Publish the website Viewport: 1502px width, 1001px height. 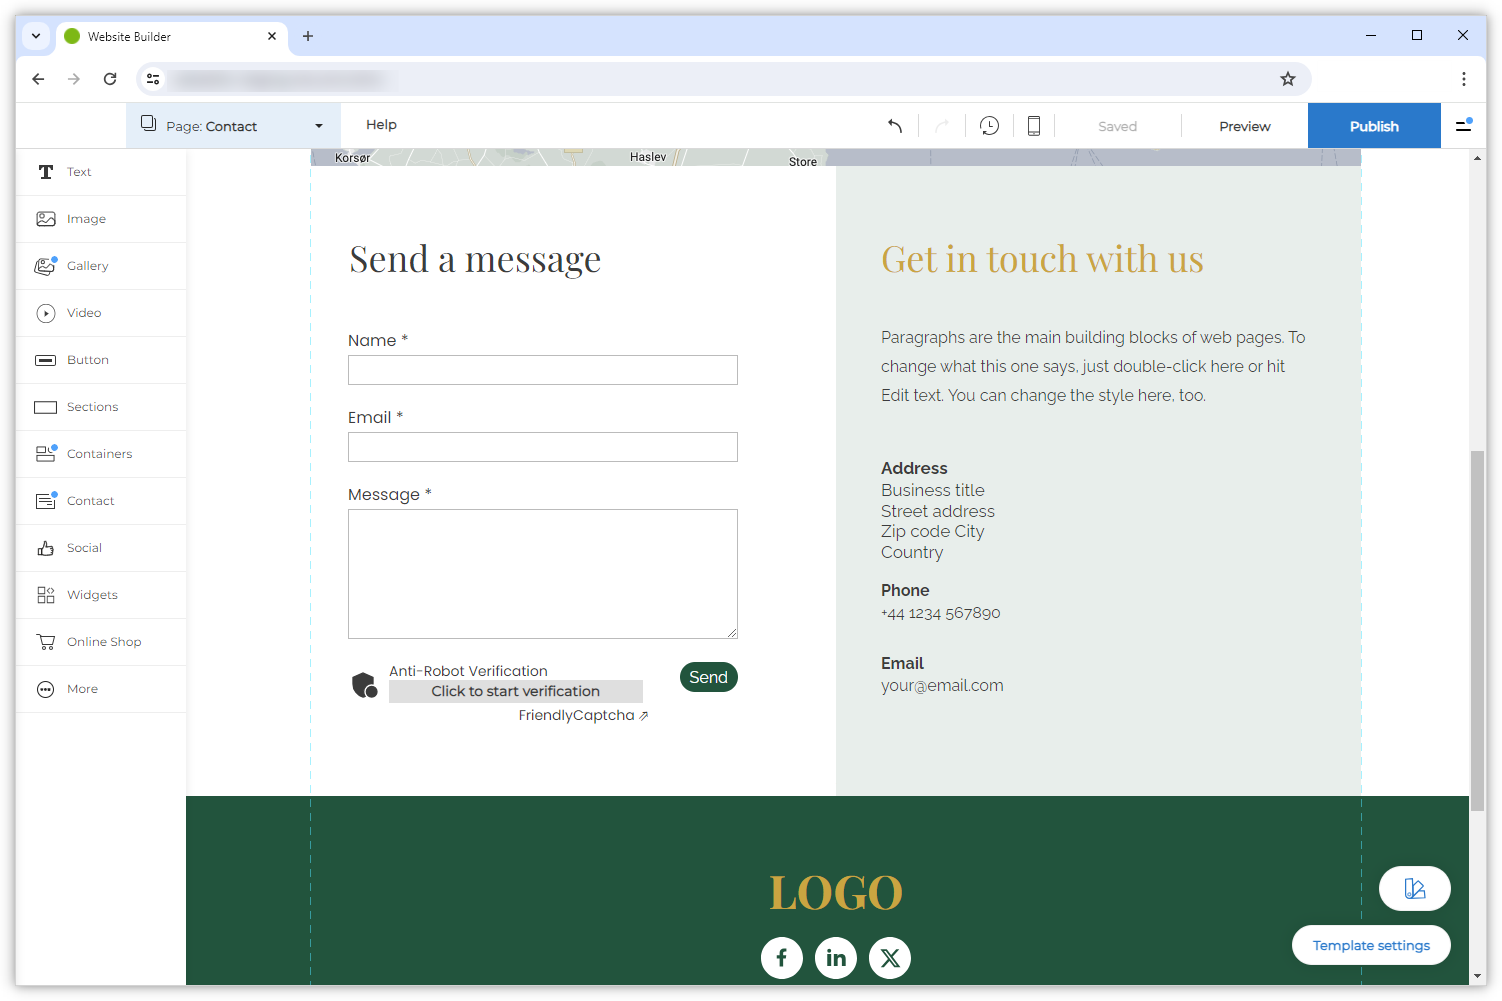[1373, 125]
